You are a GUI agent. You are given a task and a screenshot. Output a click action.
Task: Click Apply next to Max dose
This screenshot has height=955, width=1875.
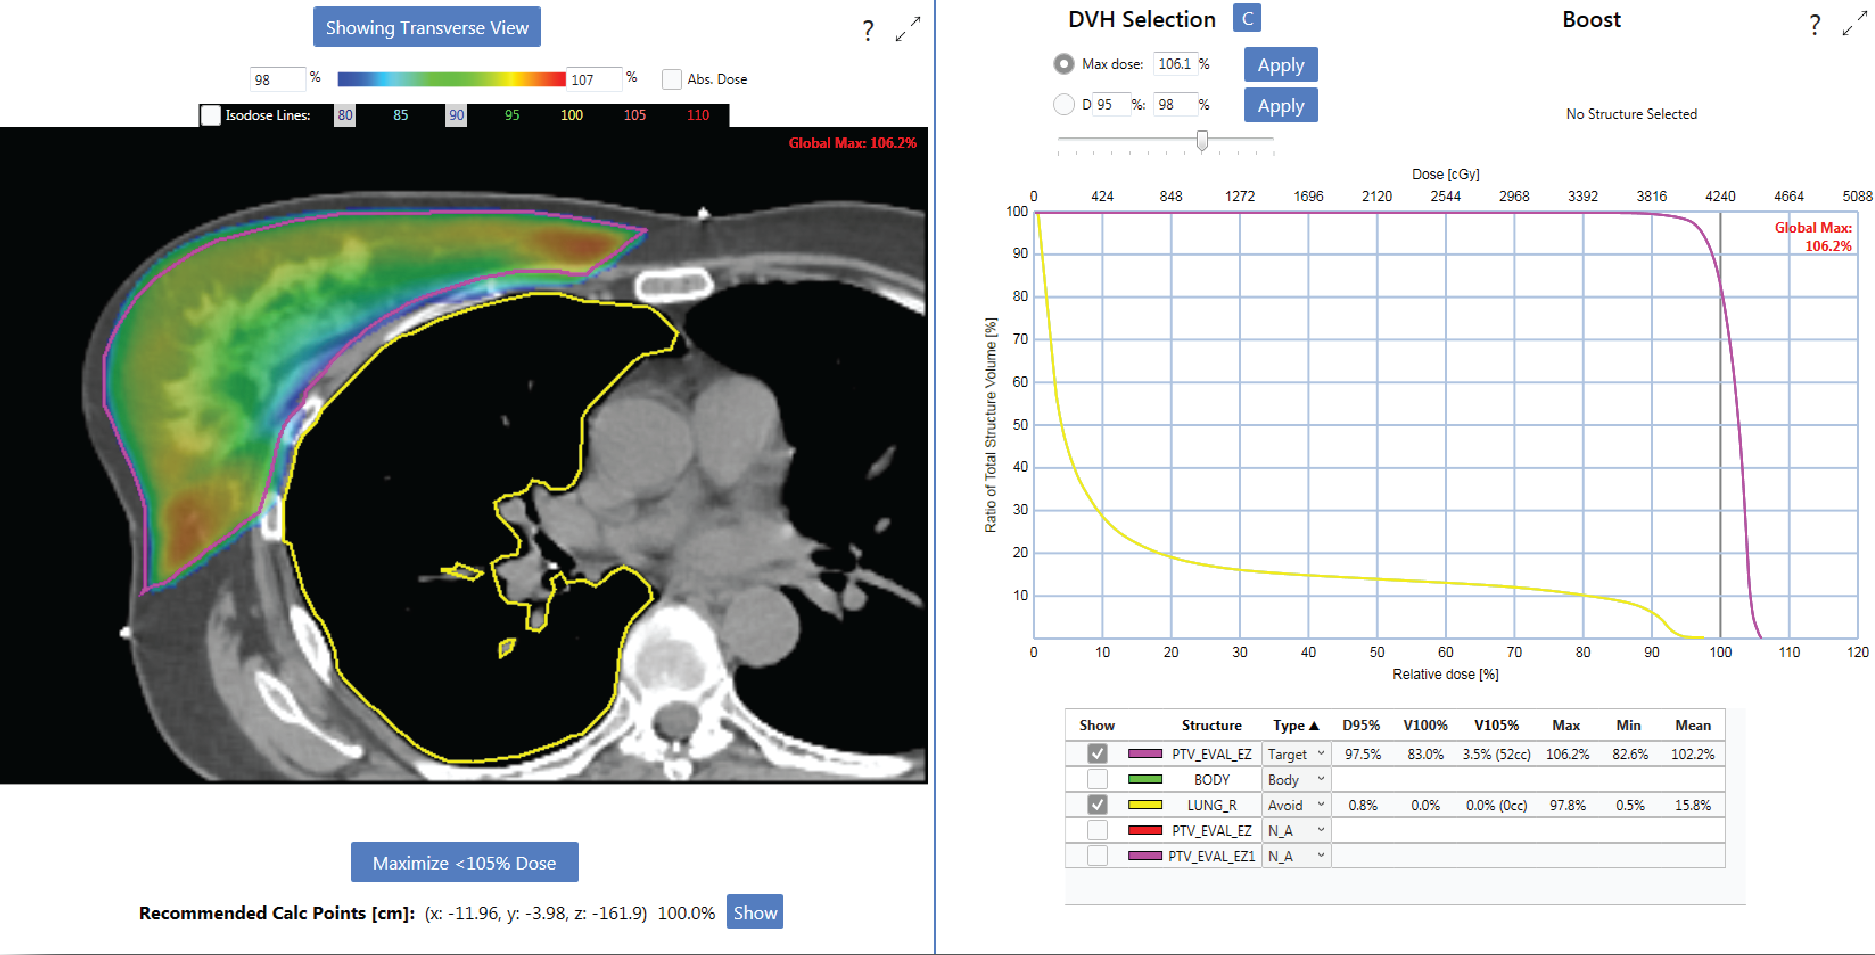click(x=1280, y=65)
